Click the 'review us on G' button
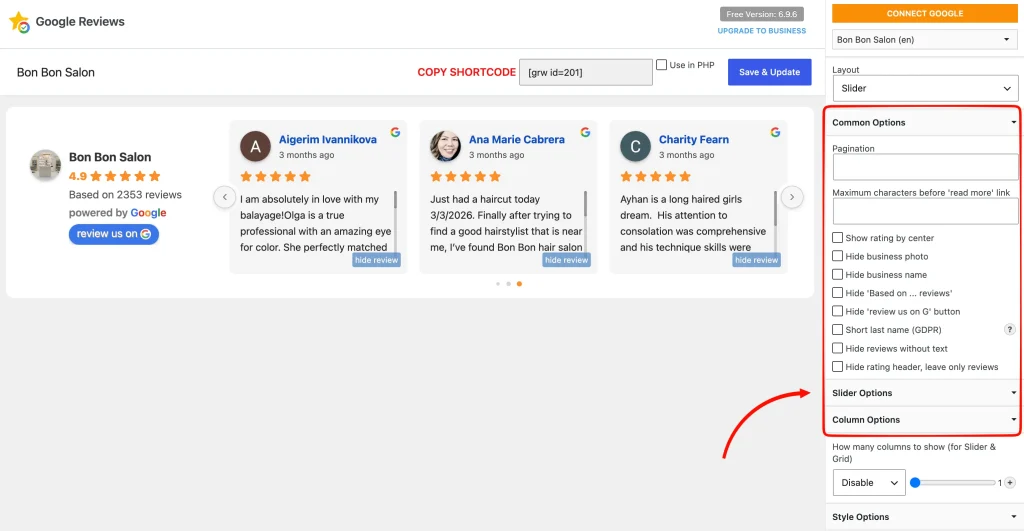Screen dimensions: 1024x531 [114, 234]
